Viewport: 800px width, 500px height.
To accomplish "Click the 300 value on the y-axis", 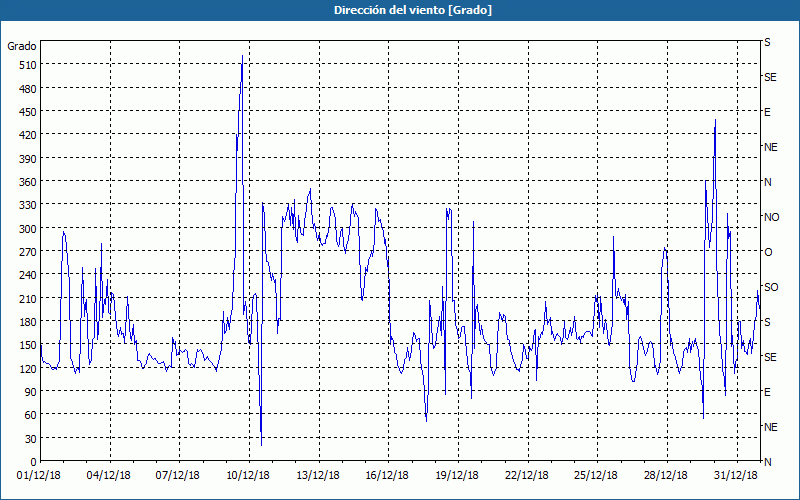I will 28,229.
